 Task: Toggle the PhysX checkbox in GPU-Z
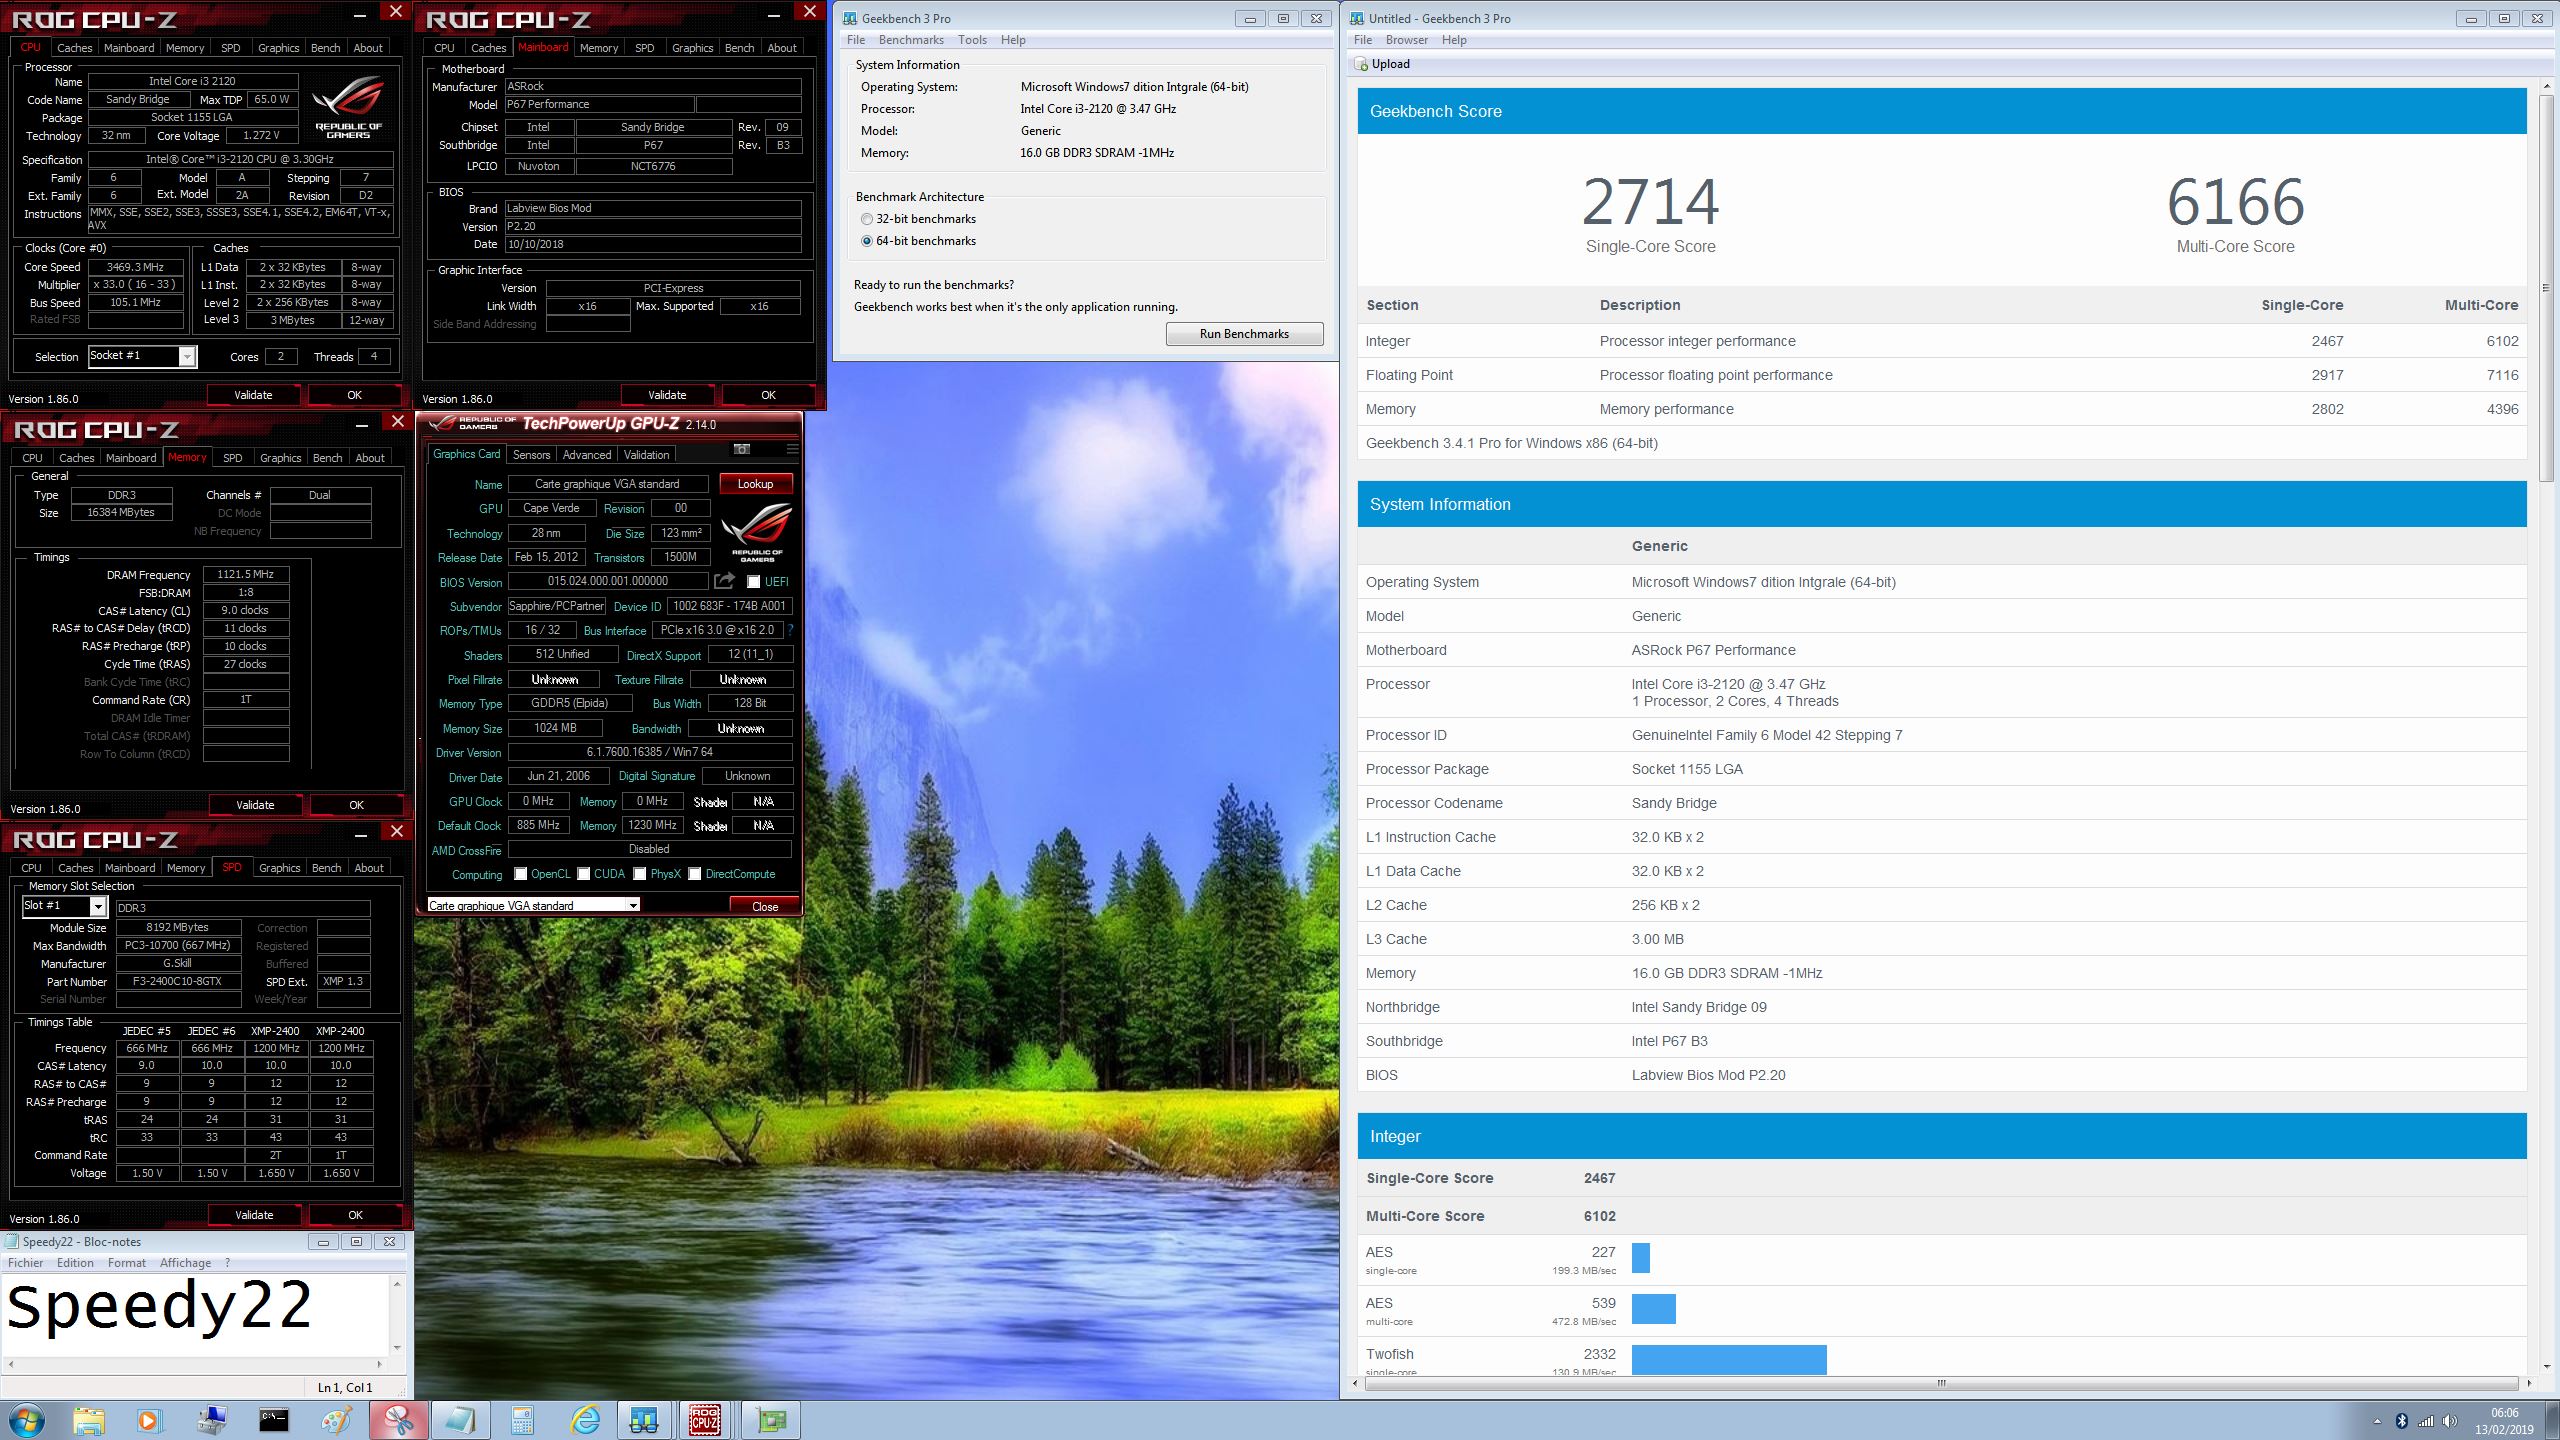tap(640, 874)
